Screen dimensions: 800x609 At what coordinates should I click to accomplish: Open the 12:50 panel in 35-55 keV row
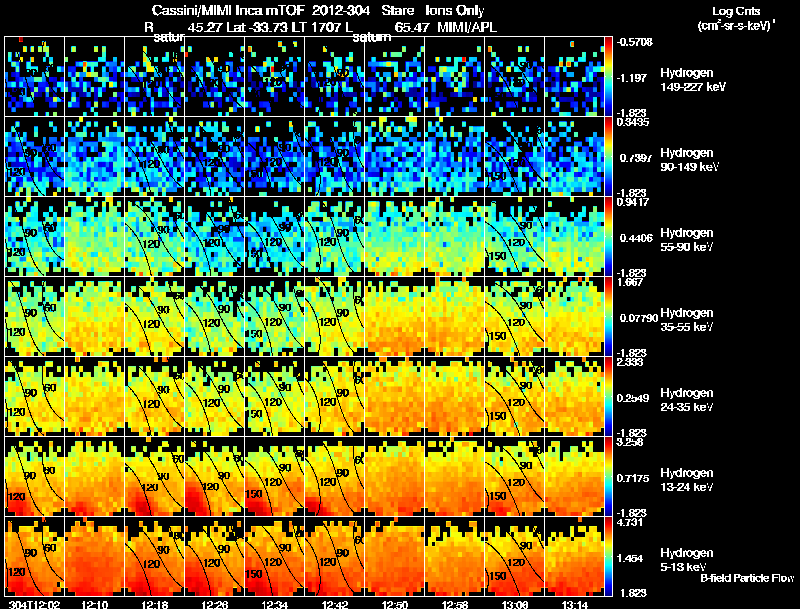click(x=395, y=317)
